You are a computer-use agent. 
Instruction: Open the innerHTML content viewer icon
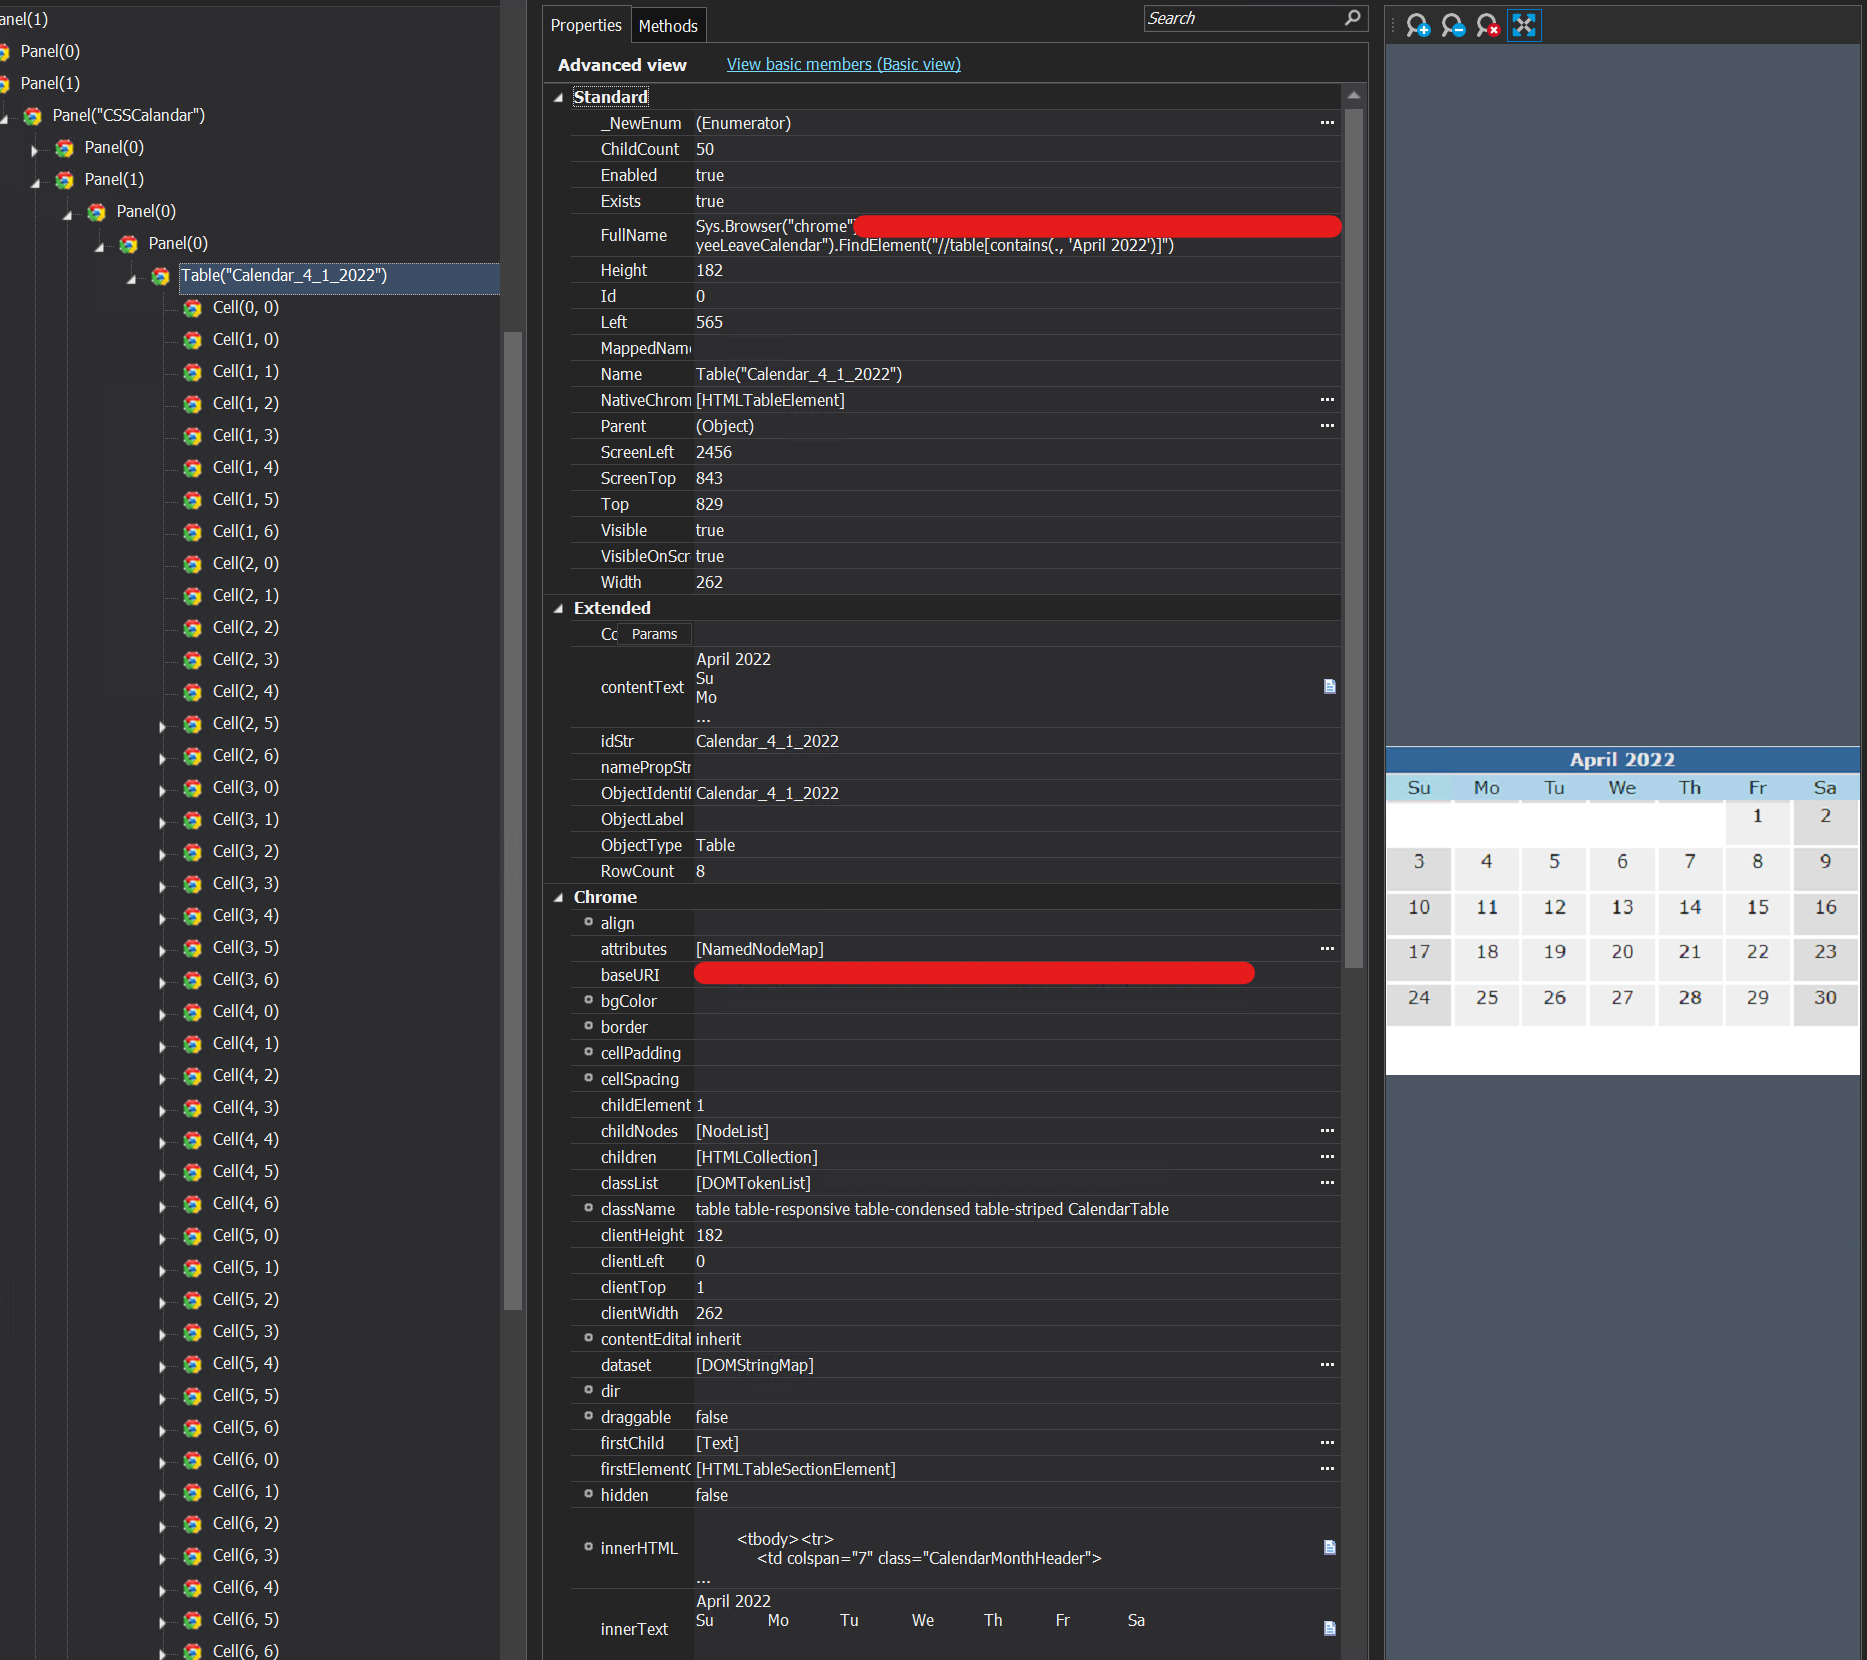click(1330, 1547)
